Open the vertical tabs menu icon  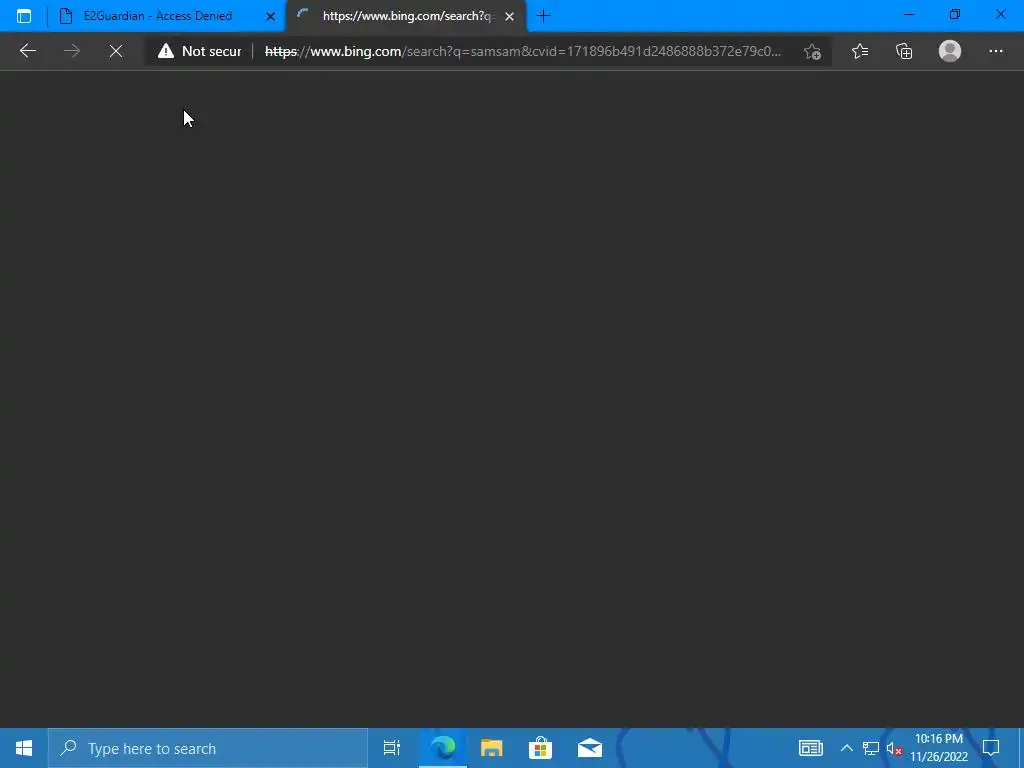coord(24,16)
